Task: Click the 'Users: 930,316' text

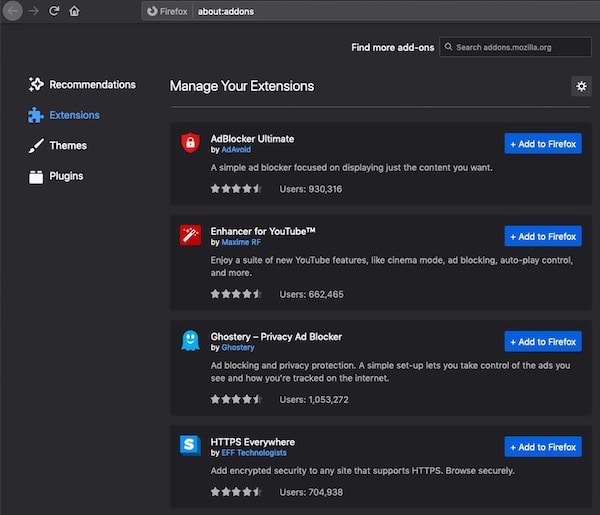Action: tap(311, 189)
